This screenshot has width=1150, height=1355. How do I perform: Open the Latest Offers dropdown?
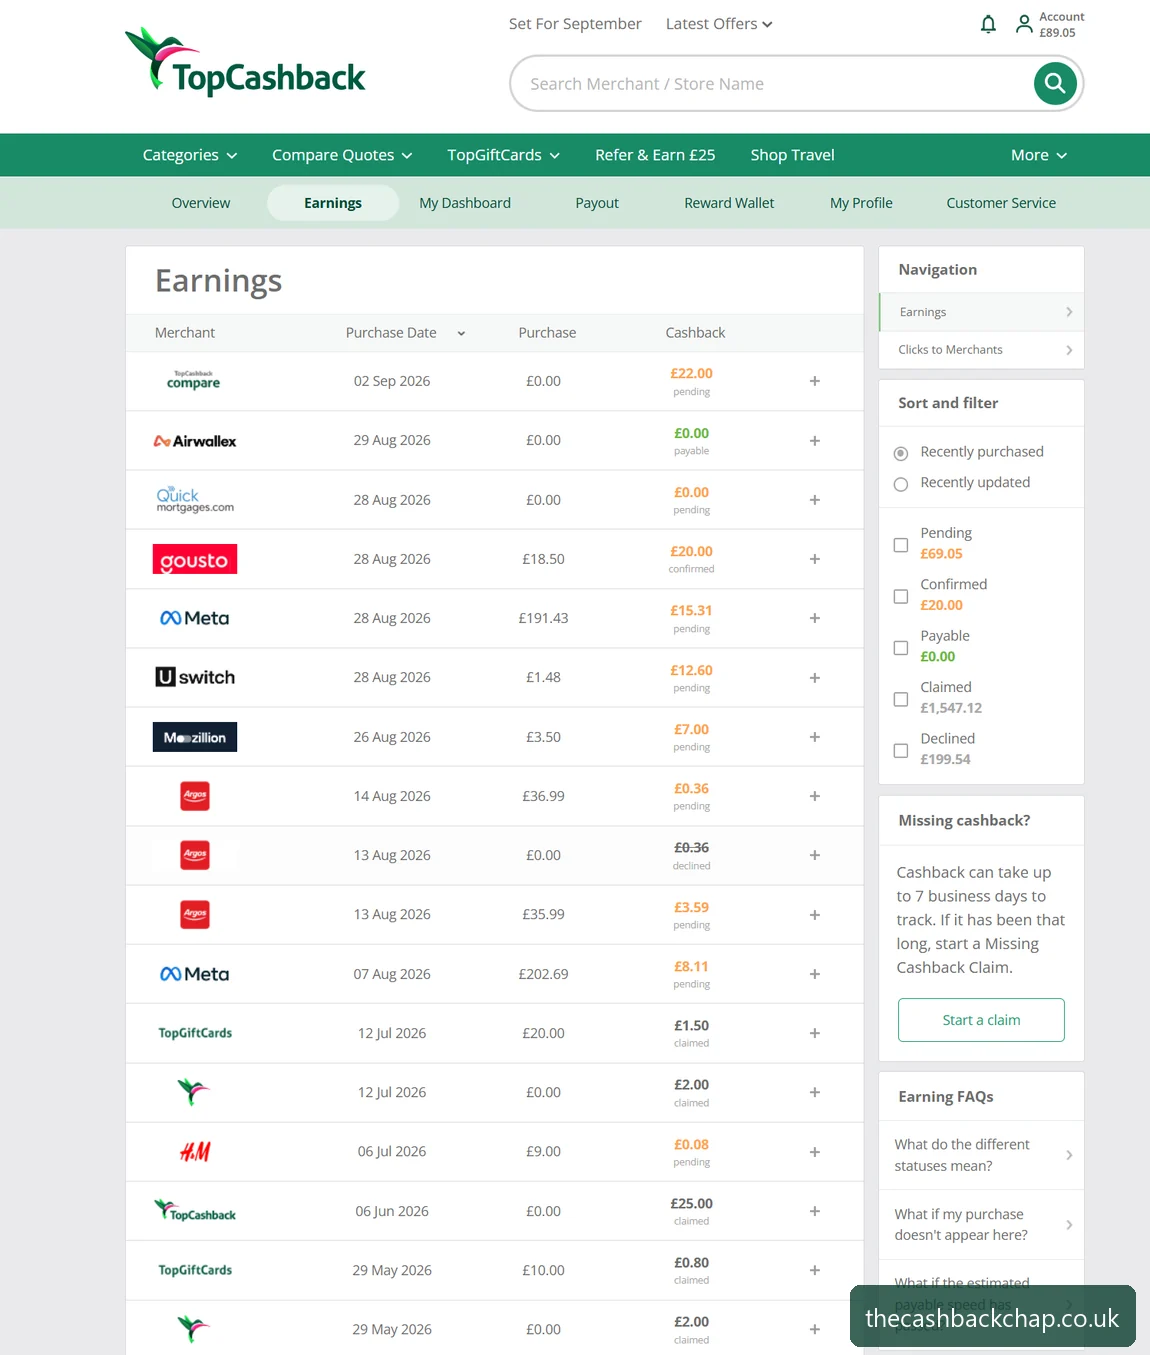[x=719, y=24]
